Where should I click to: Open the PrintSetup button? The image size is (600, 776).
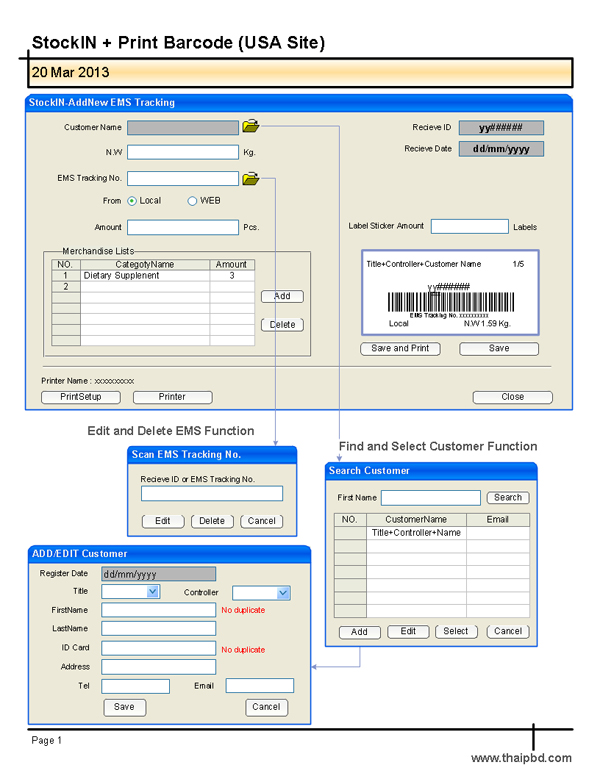point(81,397)
